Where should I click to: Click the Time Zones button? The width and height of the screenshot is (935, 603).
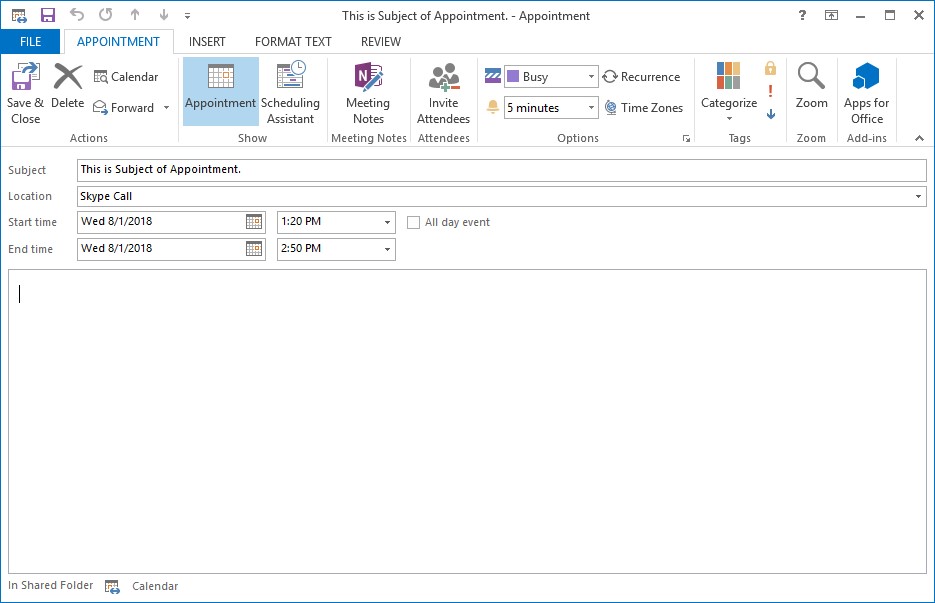pyautogui.click(x=643, y=108)
